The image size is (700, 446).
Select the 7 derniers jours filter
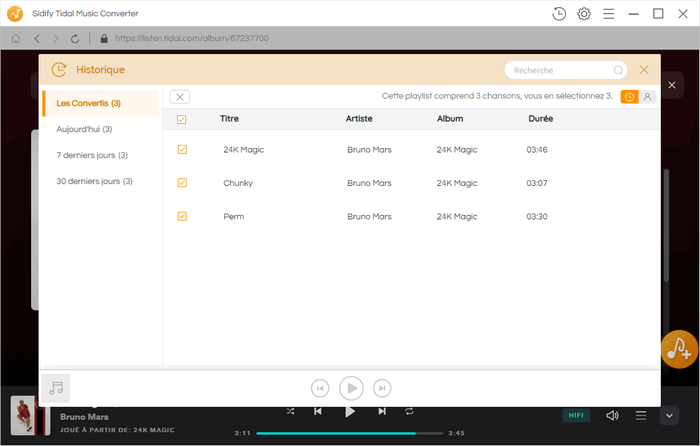pos(92,155)
